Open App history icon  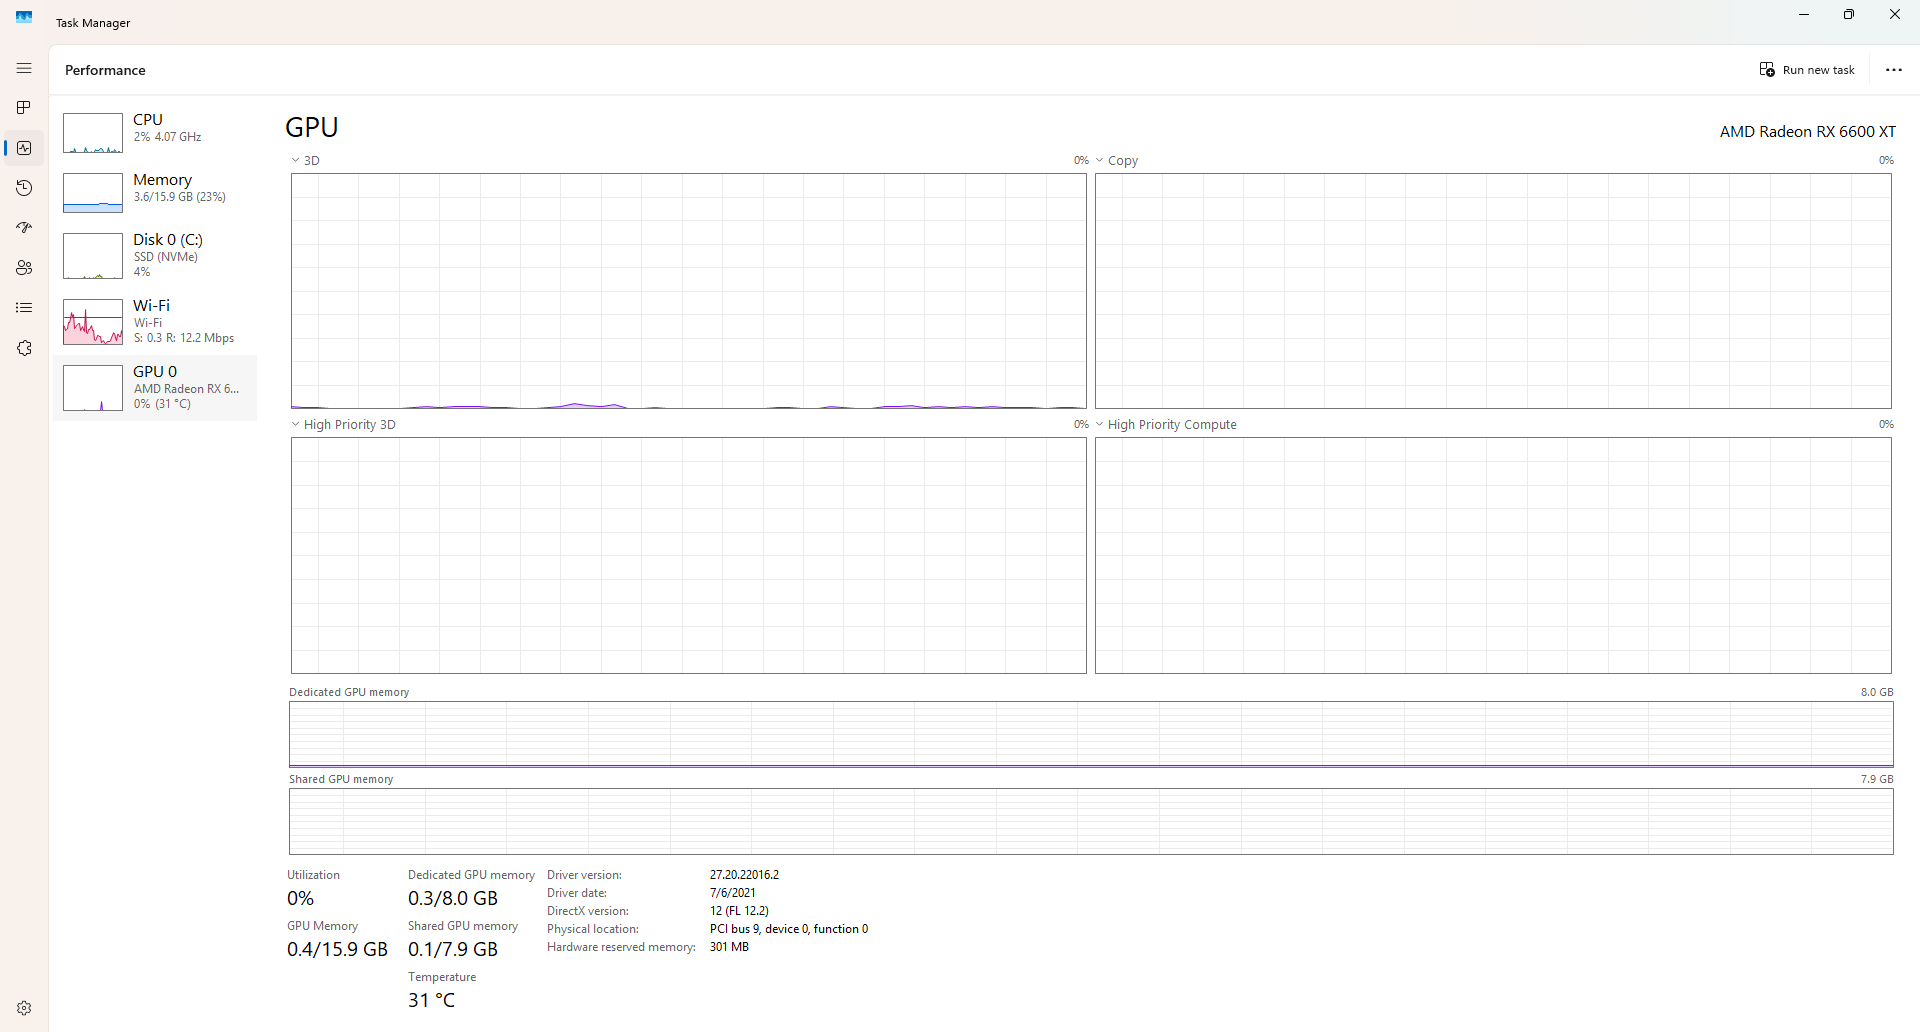click(24, 188)
